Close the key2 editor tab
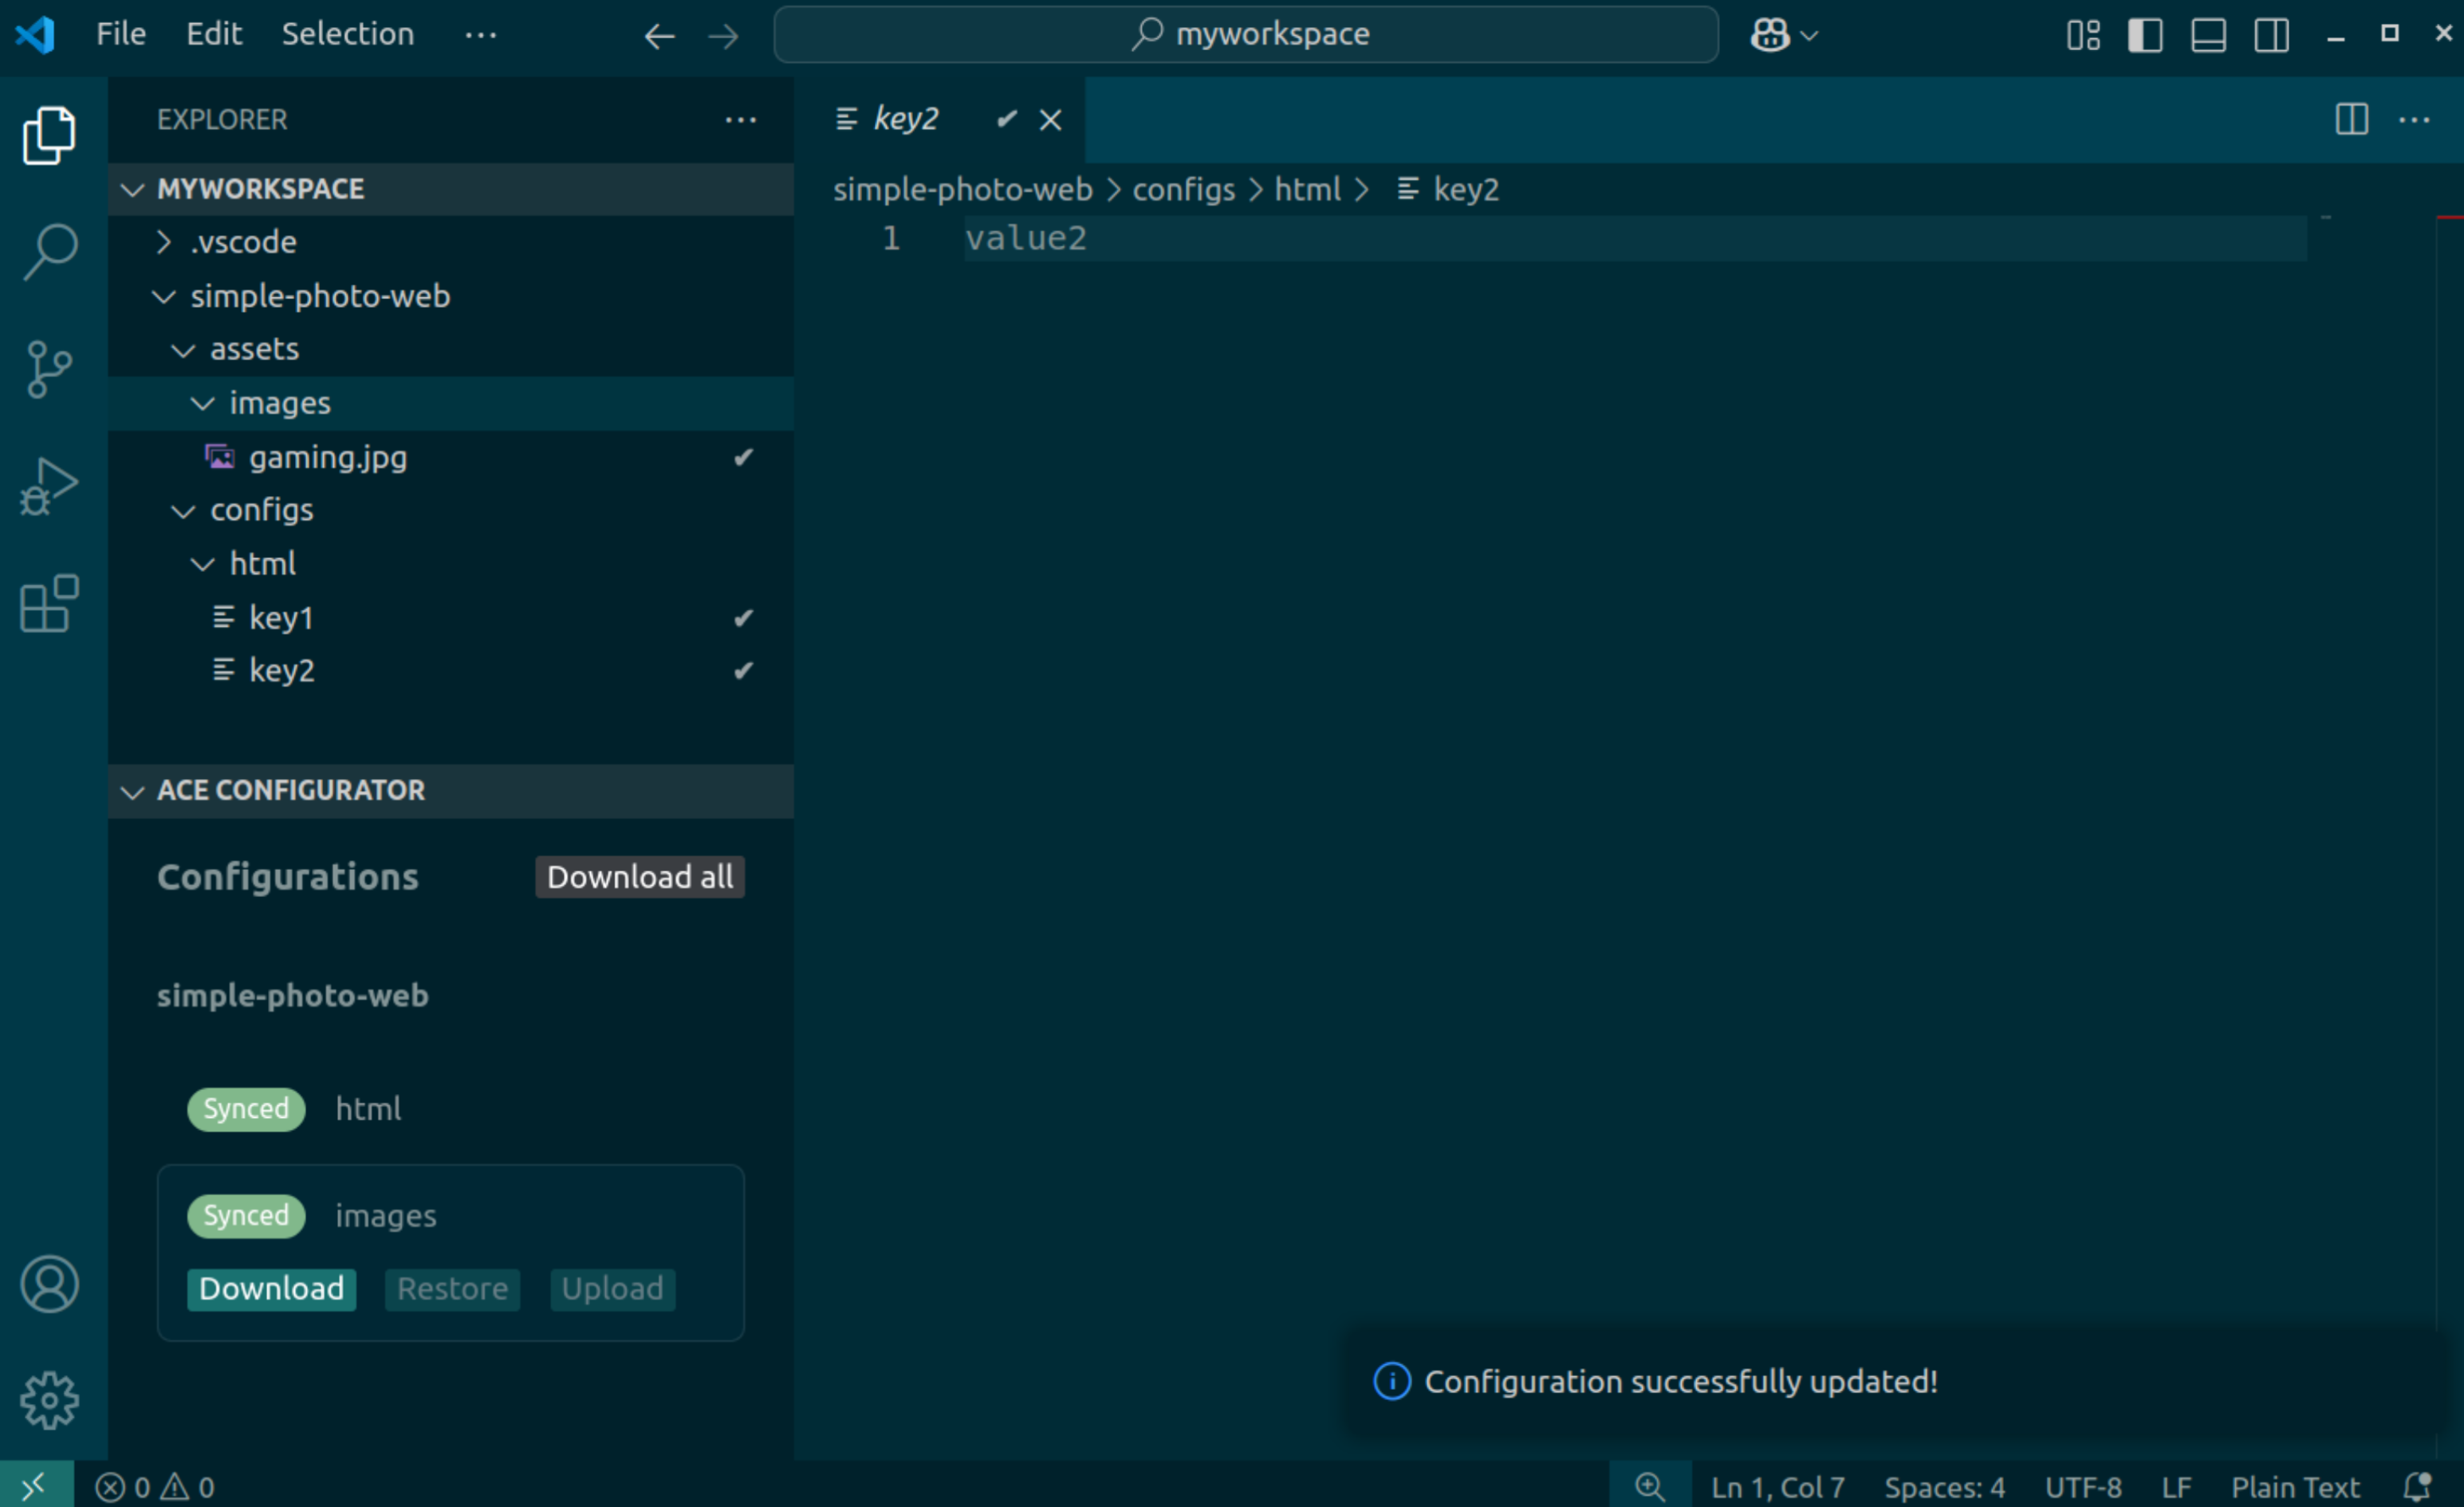 [x=1050, y=120]
